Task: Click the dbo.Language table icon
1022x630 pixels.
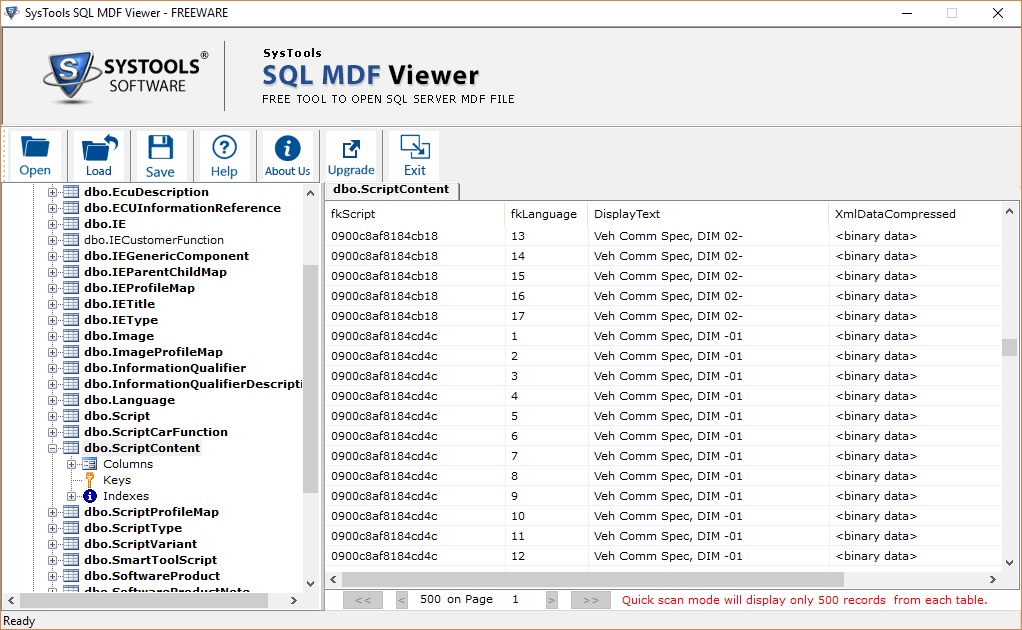Action: [71, 400]
